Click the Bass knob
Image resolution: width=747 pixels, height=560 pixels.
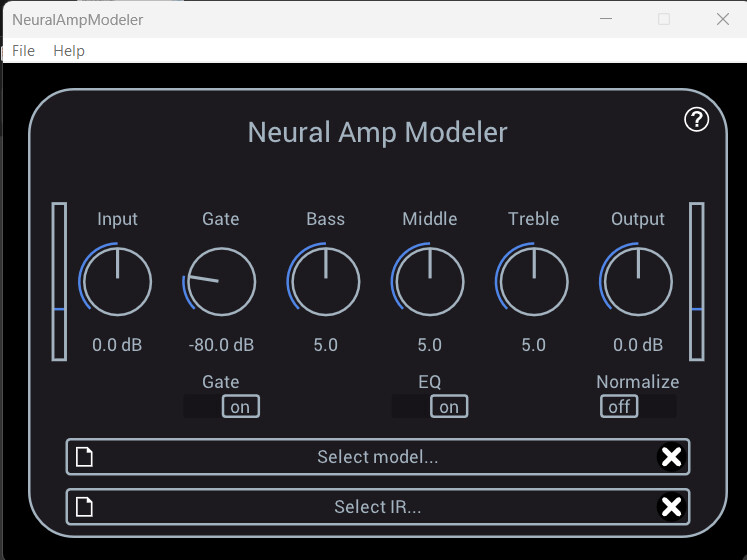[x=325, y=281]
